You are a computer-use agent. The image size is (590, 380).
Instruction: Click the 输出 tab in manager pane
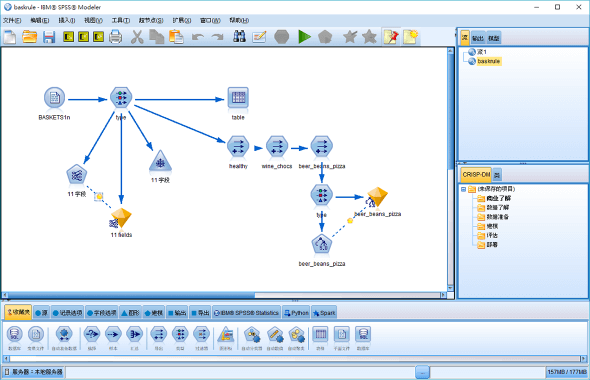pos(477,38)
